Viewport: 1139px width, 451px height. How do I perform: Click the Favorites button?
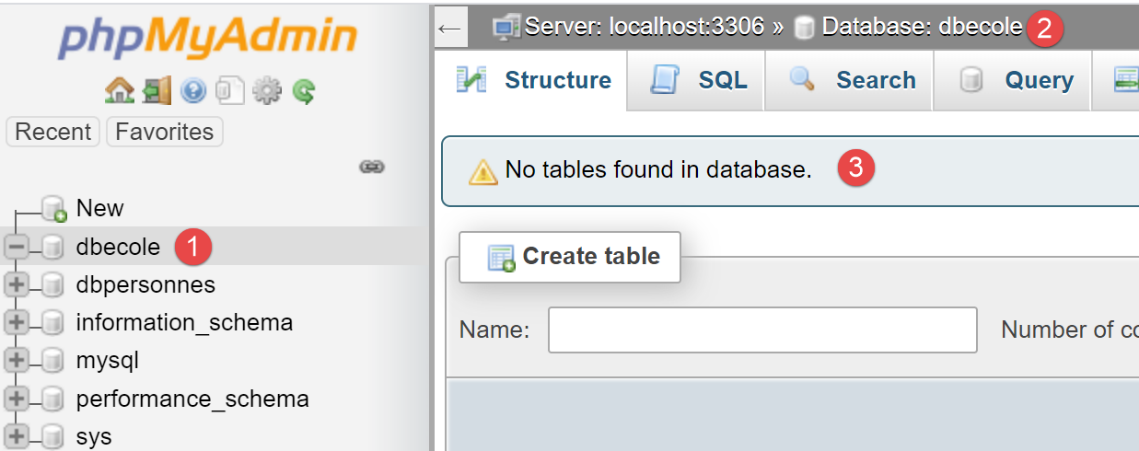(x=165, y=132)
